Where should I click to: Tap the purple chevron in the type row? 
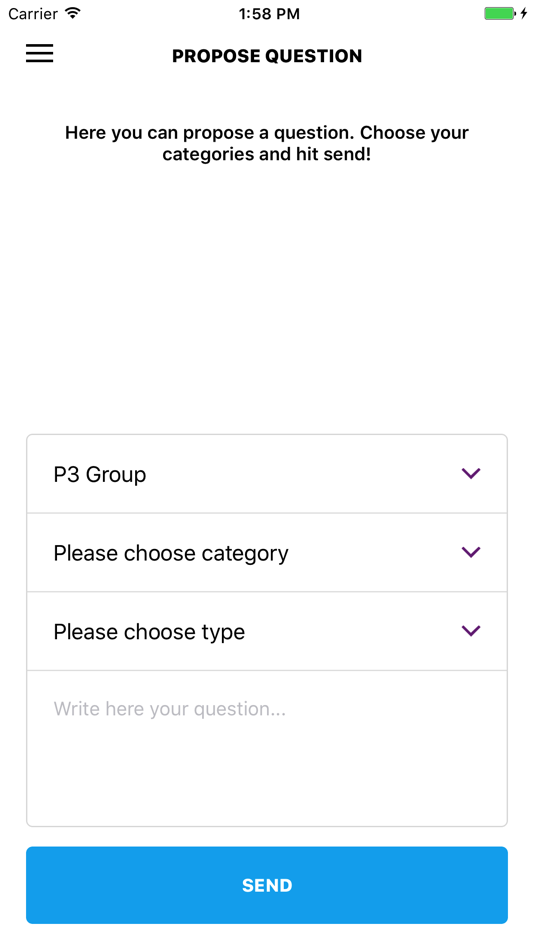tap(471, 631)
